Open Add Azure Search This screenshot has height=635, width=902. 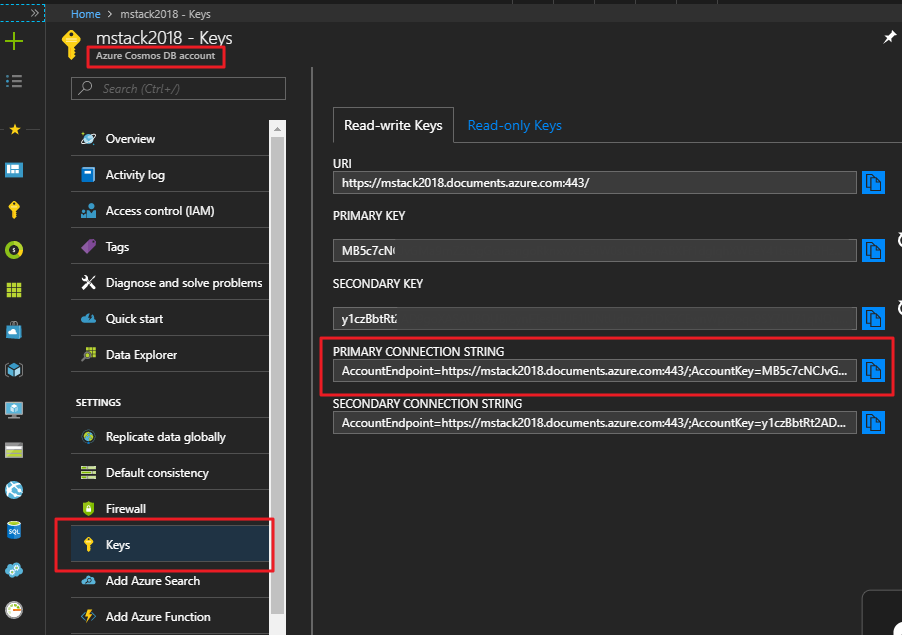170,581
